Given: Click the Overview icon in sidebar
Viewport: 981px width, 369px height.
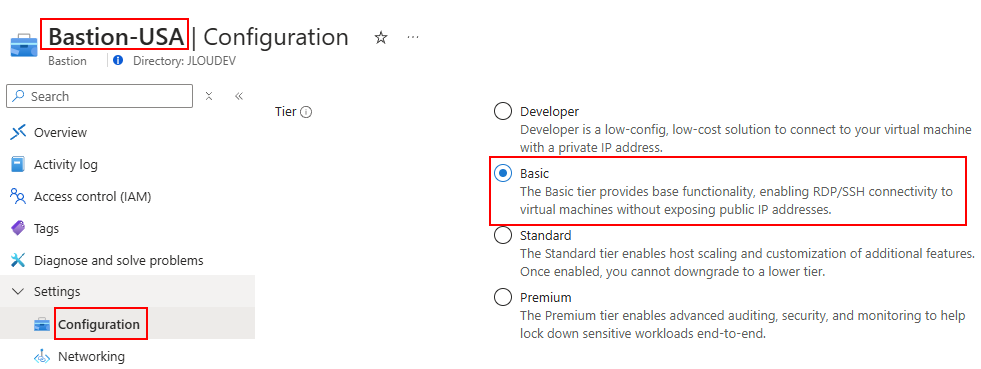Looking at the screenshot, I should pyautogui.click(x=19, y=132).
